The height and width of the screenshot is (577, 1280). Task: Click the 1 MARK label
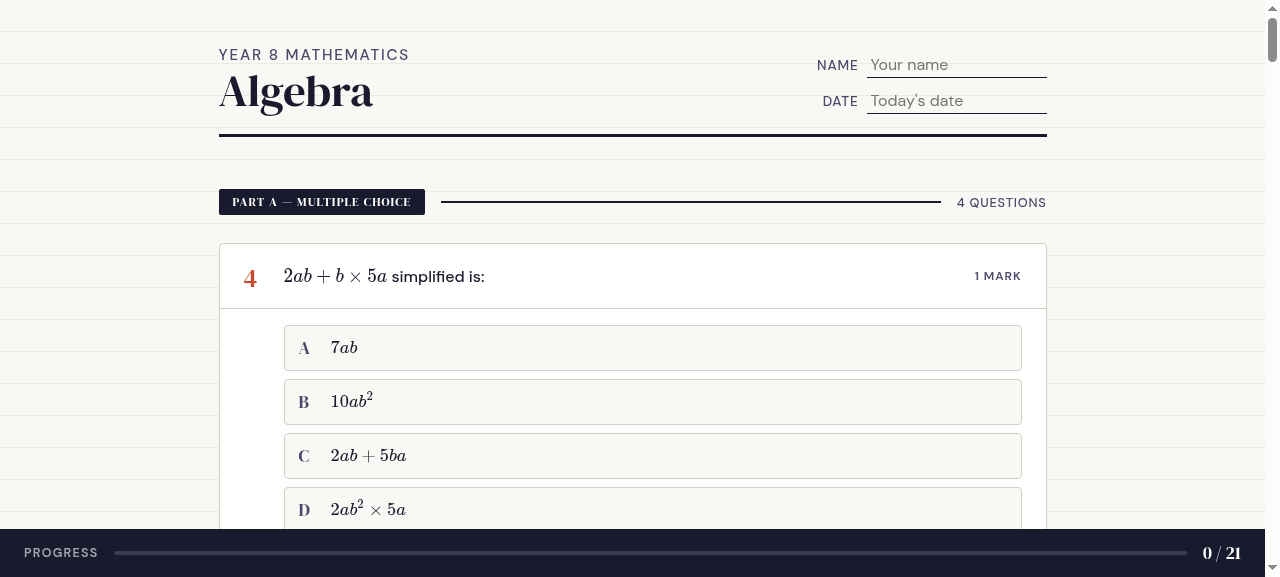(997, 276)
